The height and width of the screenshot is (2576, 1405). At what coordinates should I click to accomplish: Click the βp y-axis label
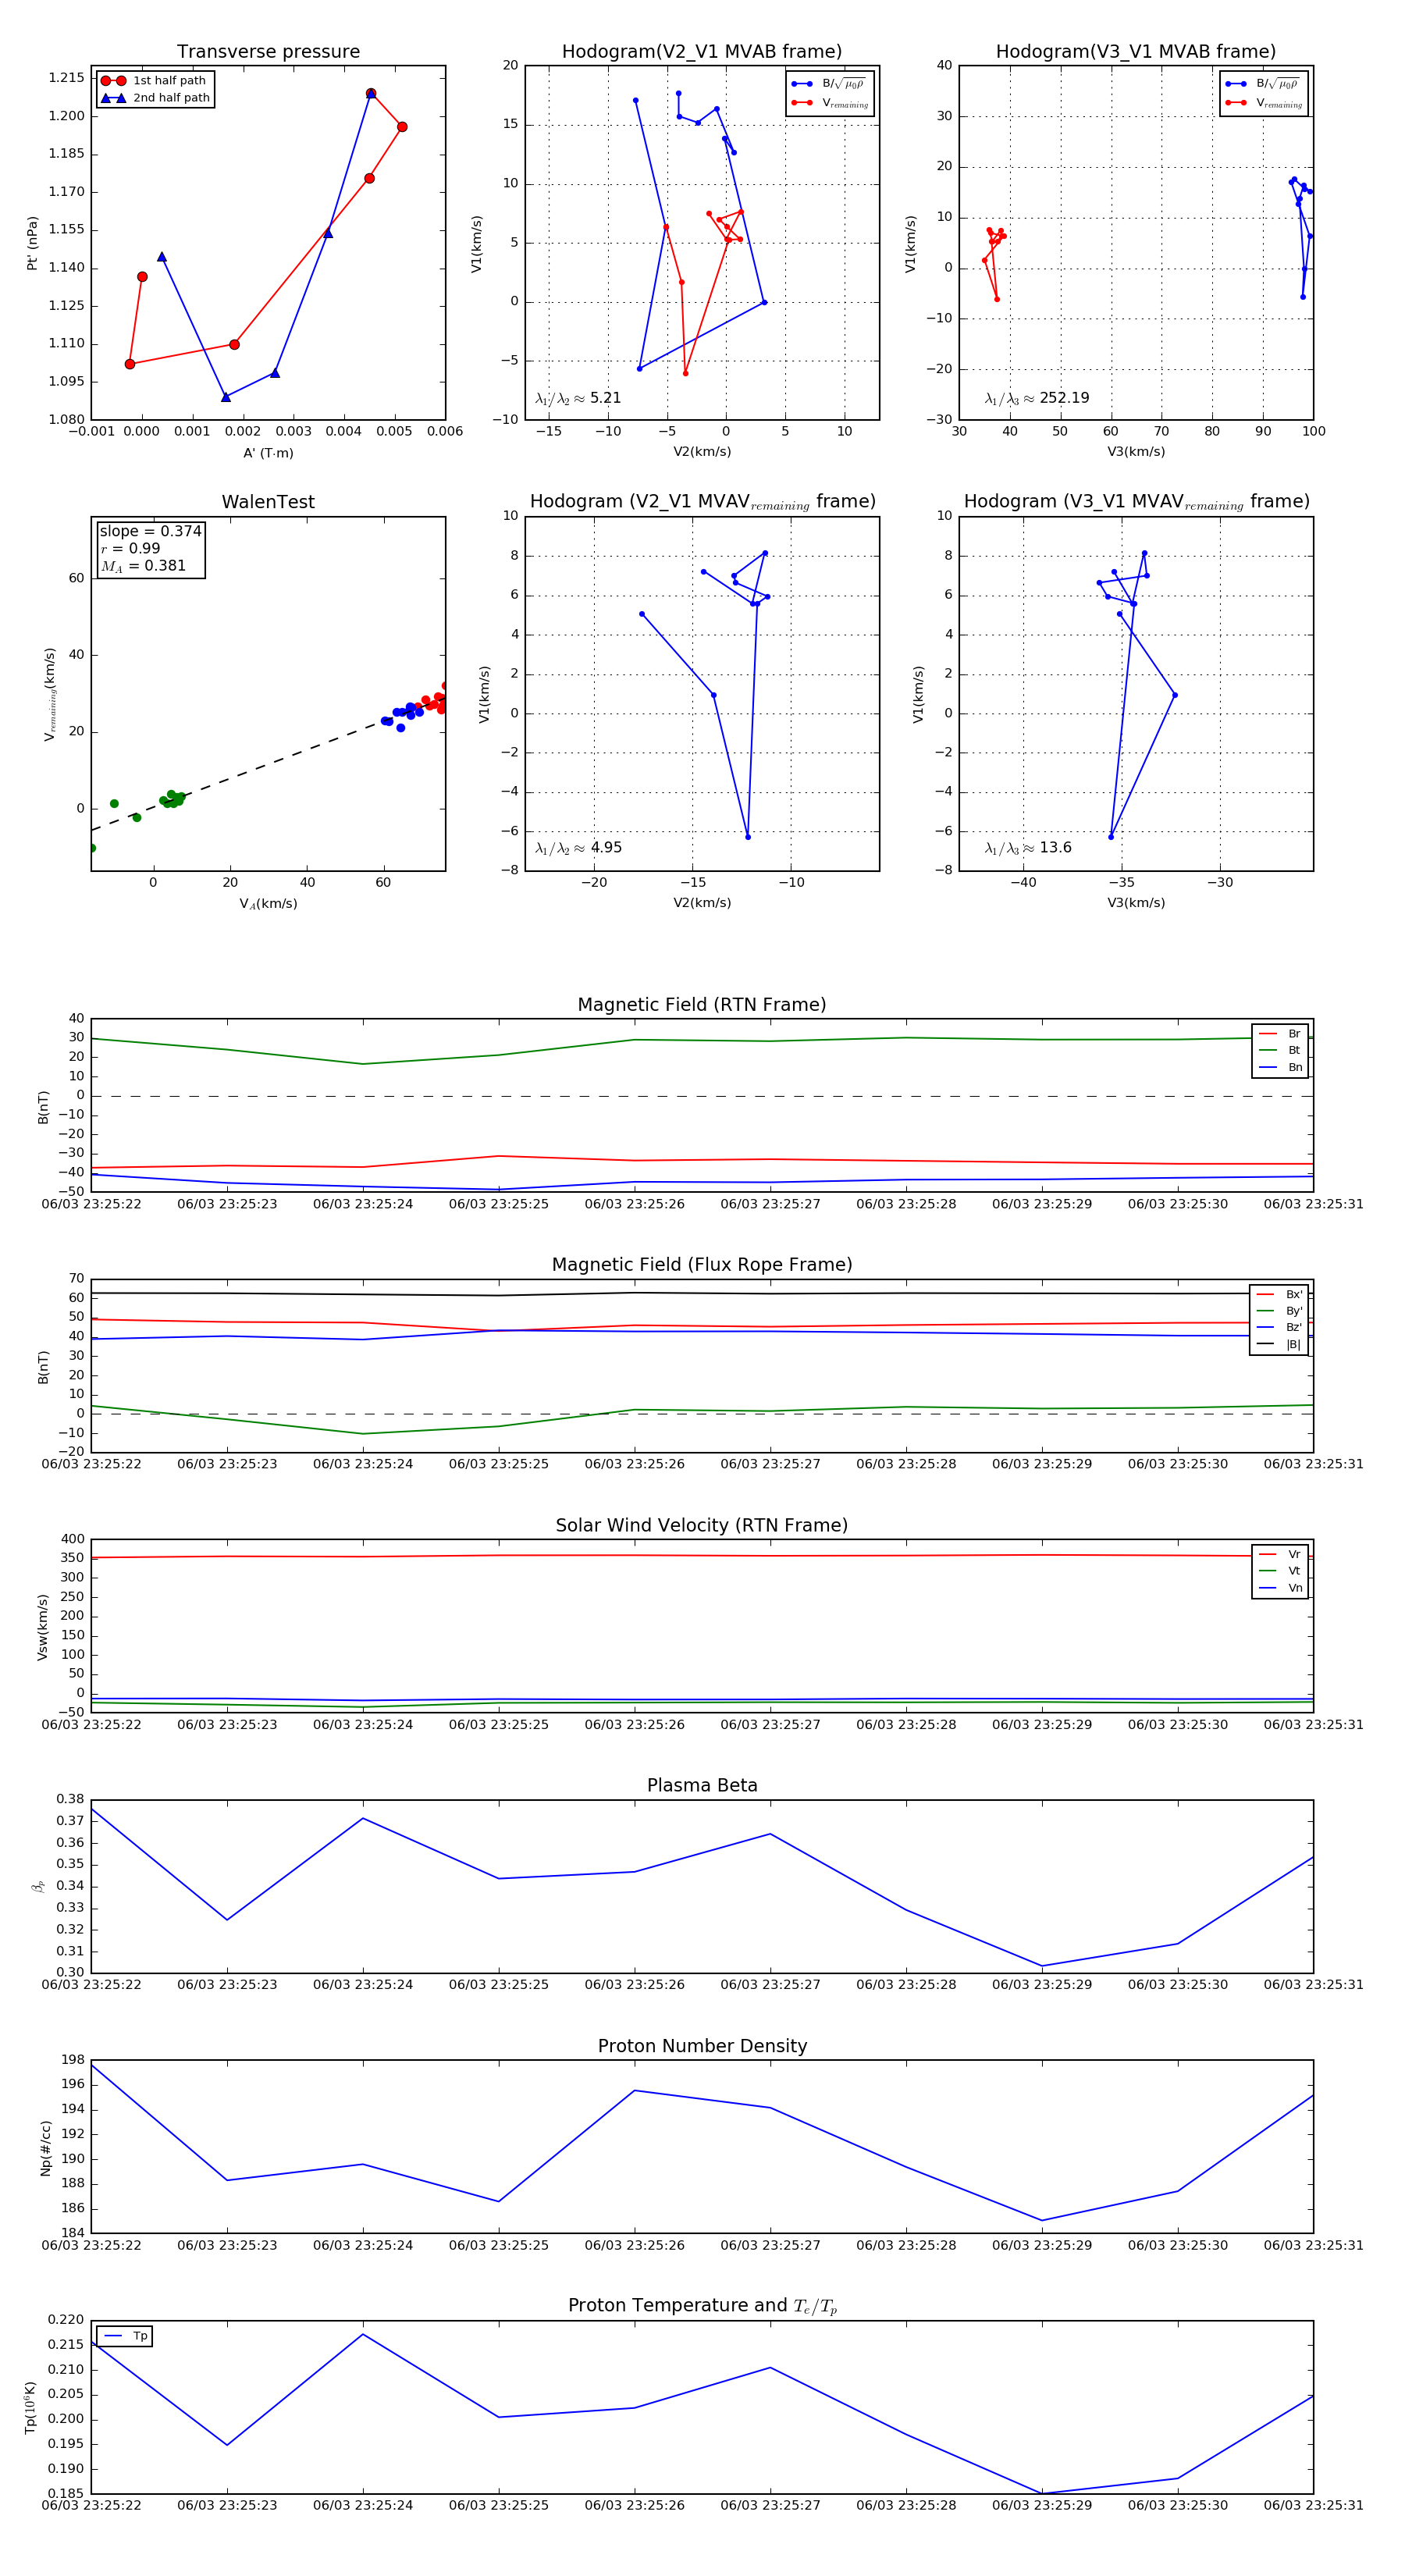pos(38,1886)
